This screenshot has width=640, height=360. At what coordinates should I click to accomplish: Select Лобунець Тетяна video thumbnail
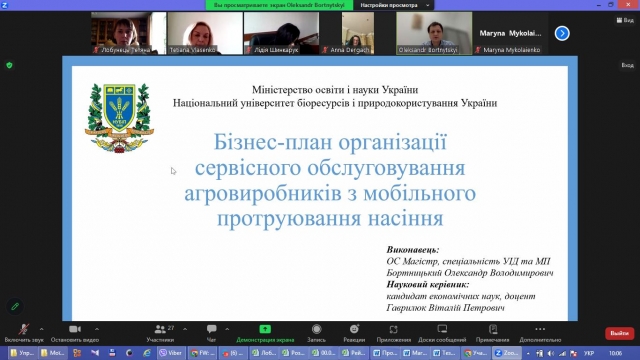pos(128,33)
